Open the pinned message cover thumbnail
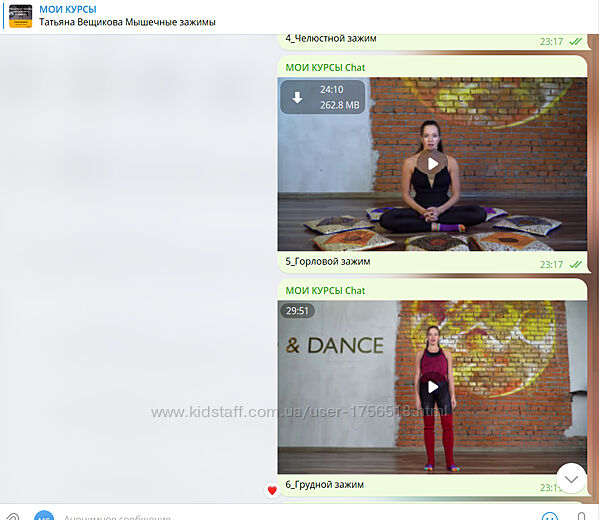 click(20, 16)
